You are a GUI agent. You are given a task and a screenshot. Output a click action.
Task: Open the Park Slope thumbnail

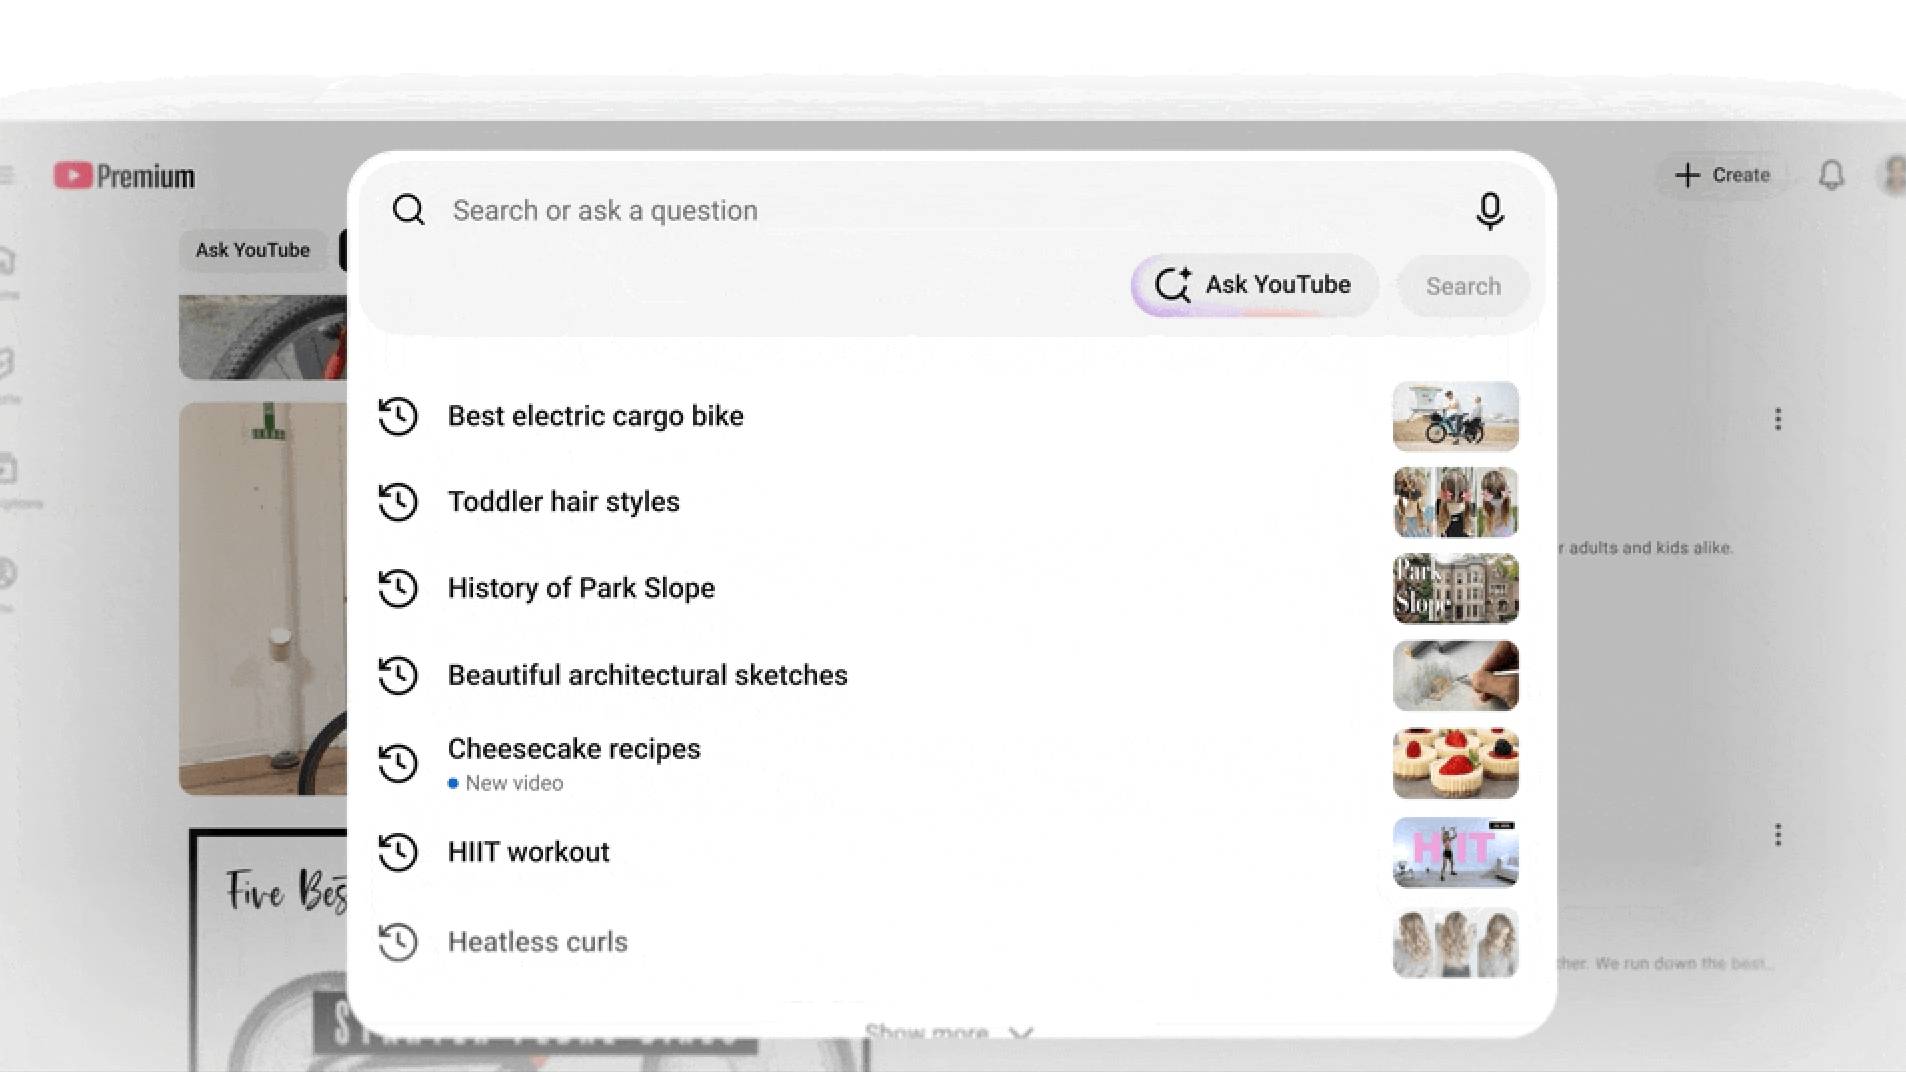pyautogui.click(x=1455, y=588)
